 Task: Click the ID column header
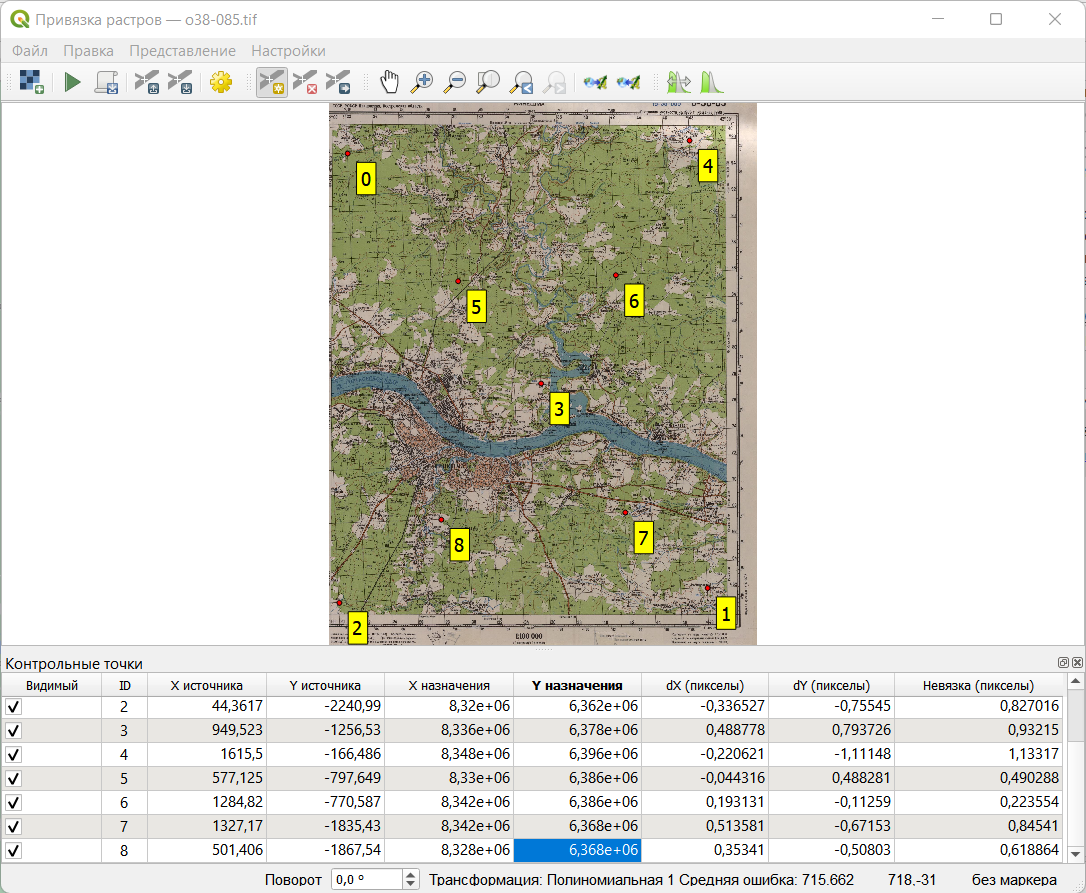(125, 685)
